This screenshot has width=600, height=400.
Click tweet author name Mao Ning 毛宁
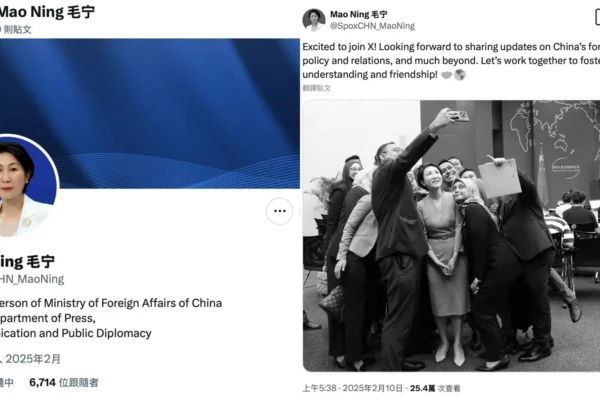359,14
